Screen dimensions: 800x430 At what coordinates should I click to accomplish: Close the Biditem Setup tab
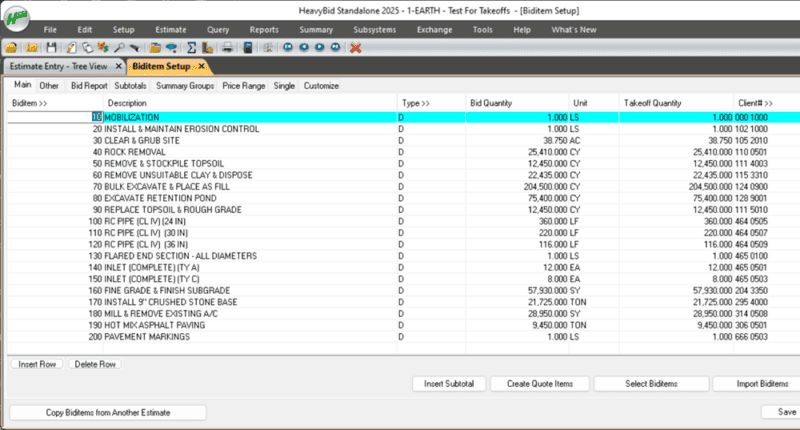click(x=201, y=67)
